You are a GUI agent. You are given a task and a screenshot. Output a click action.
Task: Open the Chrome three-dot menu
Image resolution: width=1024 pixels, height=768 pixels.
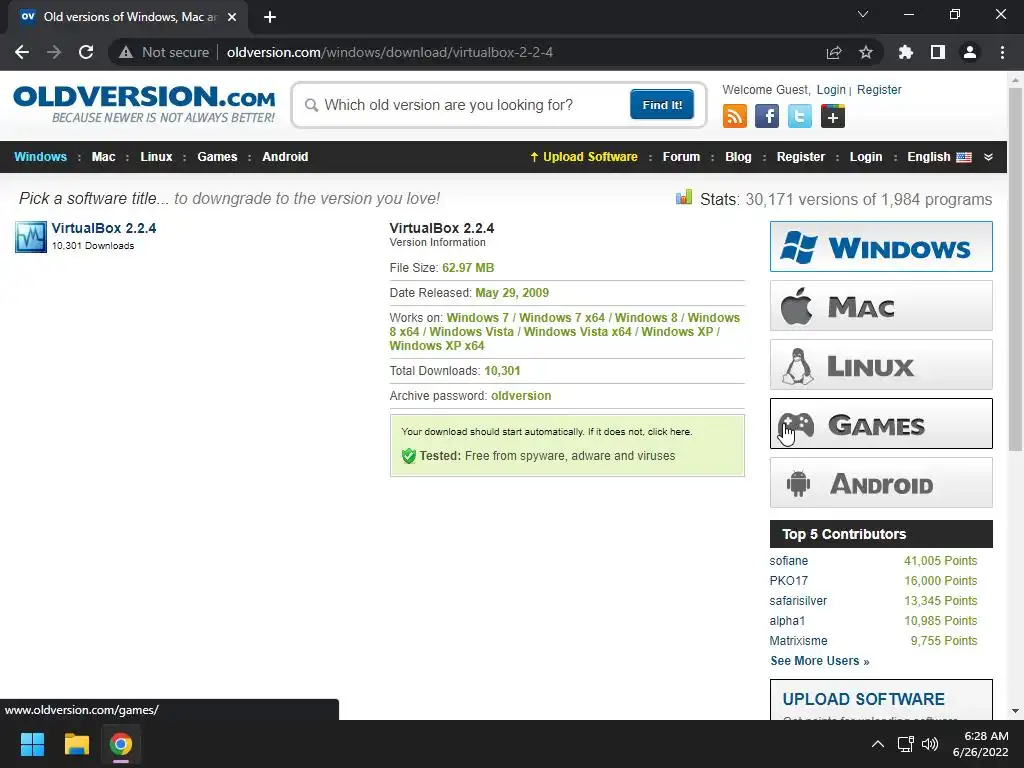pos(1002,52)
